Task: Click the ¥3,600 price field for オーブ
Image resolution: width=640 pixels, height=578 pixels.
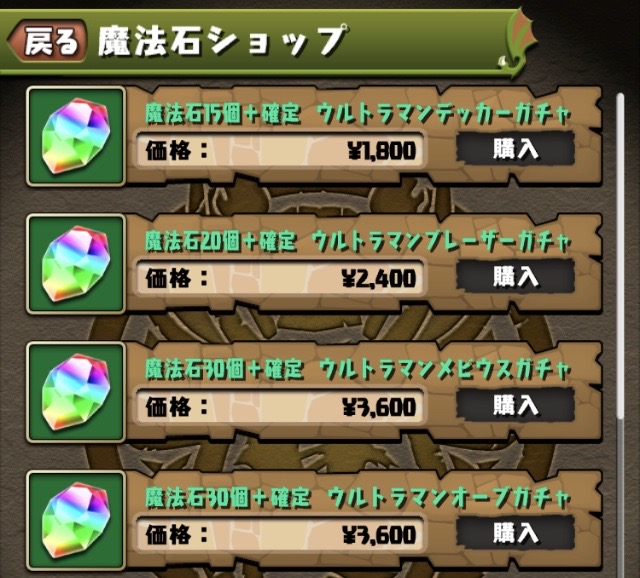Action: click(280, 534)
